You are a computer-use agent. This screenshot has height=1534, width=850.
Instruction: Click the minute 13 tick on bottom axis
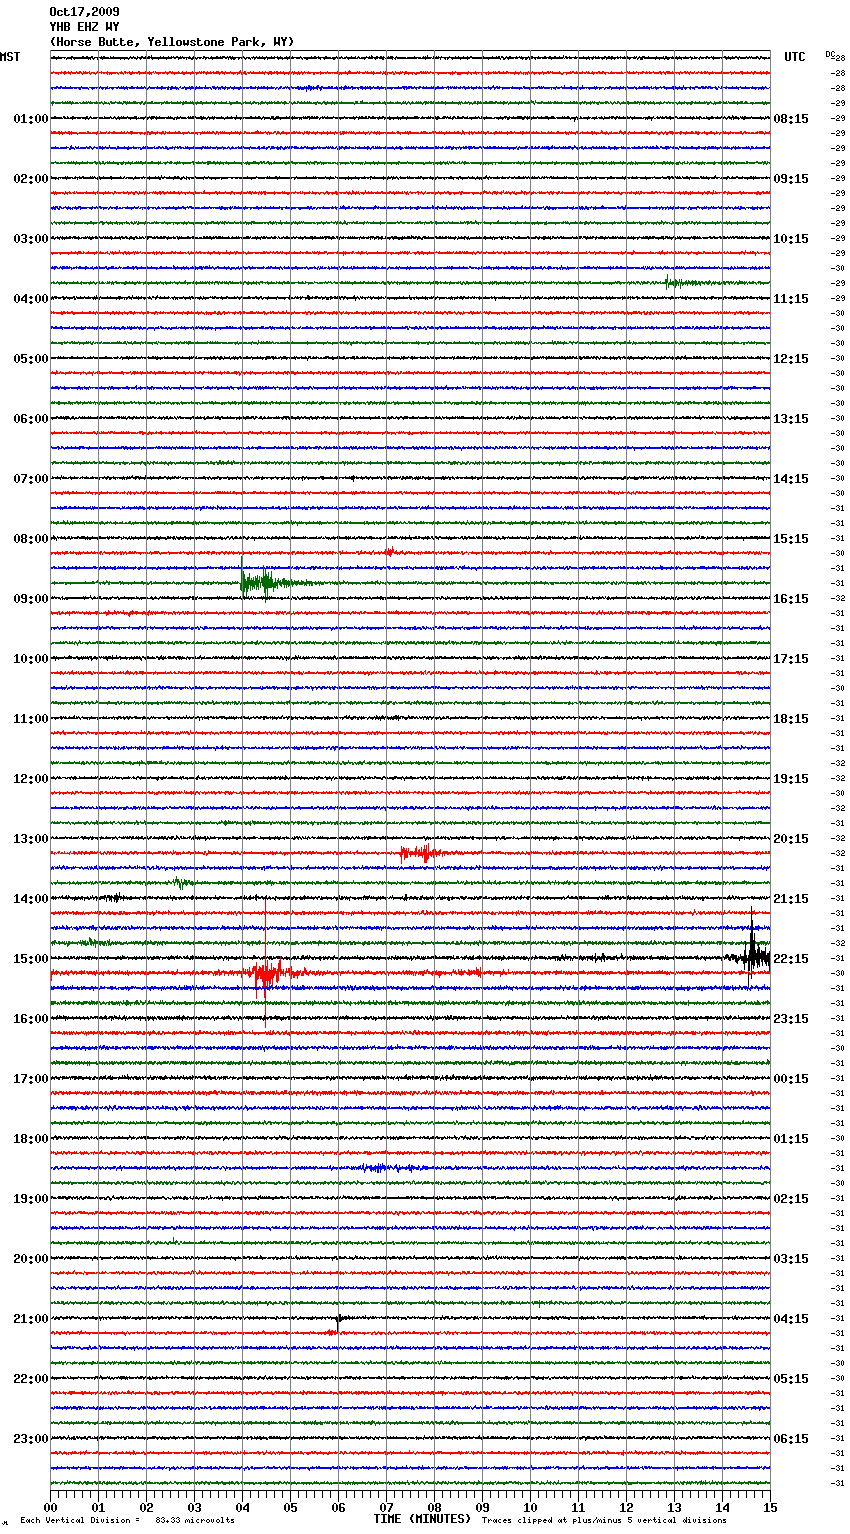pyautogui.click(x=674, y=1507)
